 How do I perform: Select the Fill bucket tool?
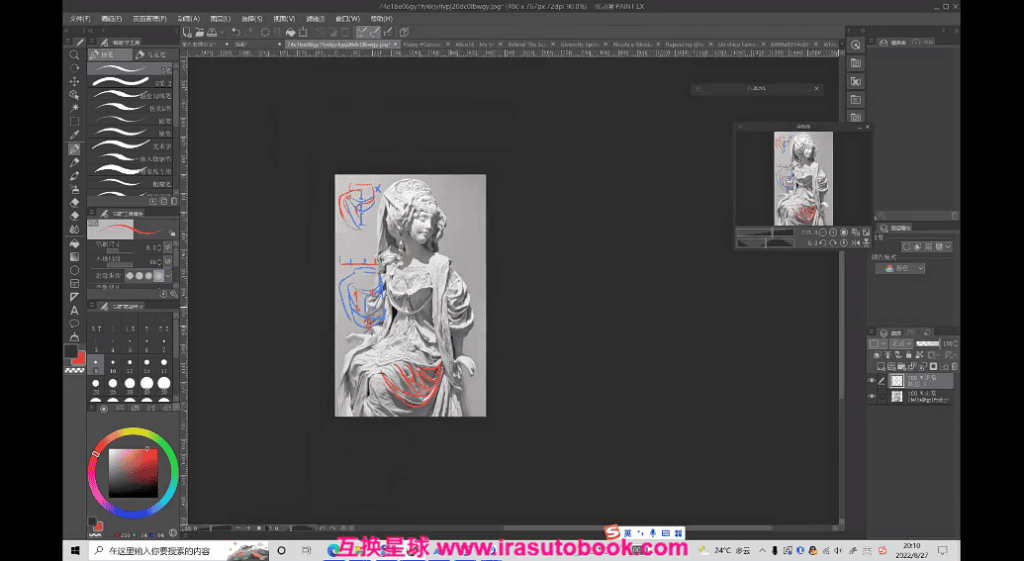(x=74, y=243)
